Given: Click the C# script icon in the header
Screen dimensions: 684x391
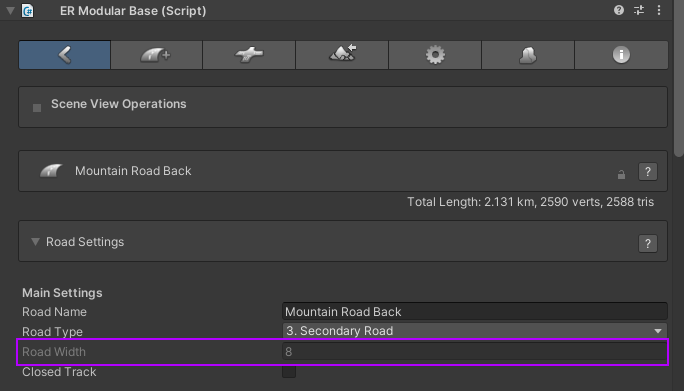Looking at the screenshot, I should coord(27,10).
